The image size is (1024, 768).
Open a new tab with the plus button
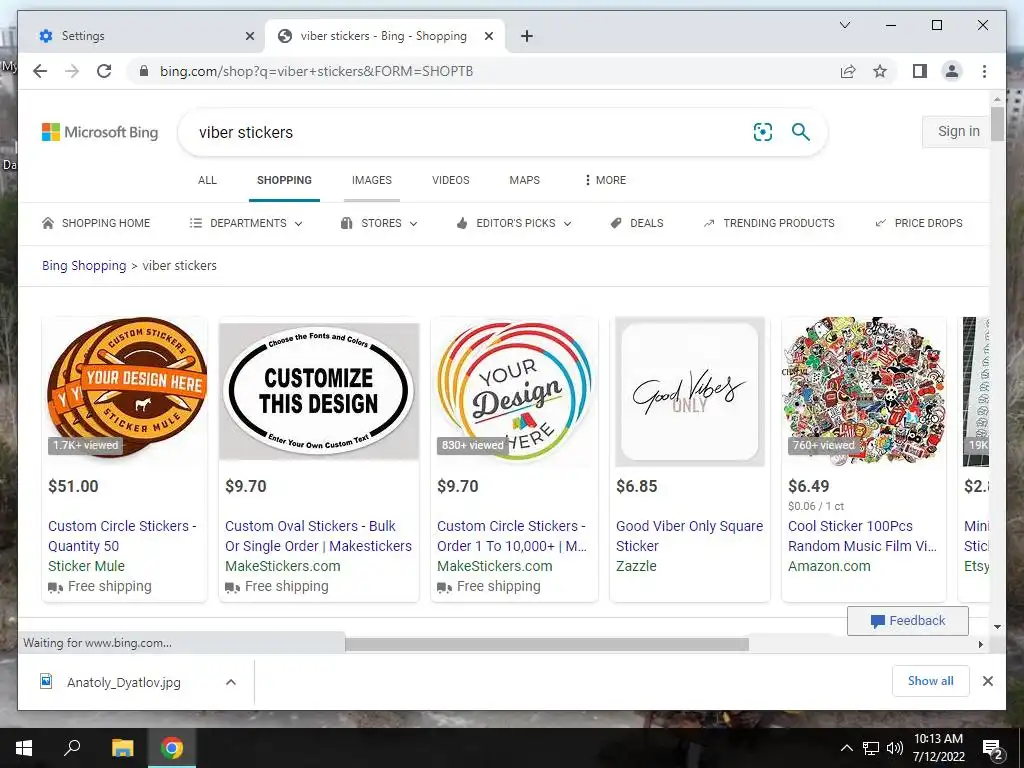click(526, 36)
